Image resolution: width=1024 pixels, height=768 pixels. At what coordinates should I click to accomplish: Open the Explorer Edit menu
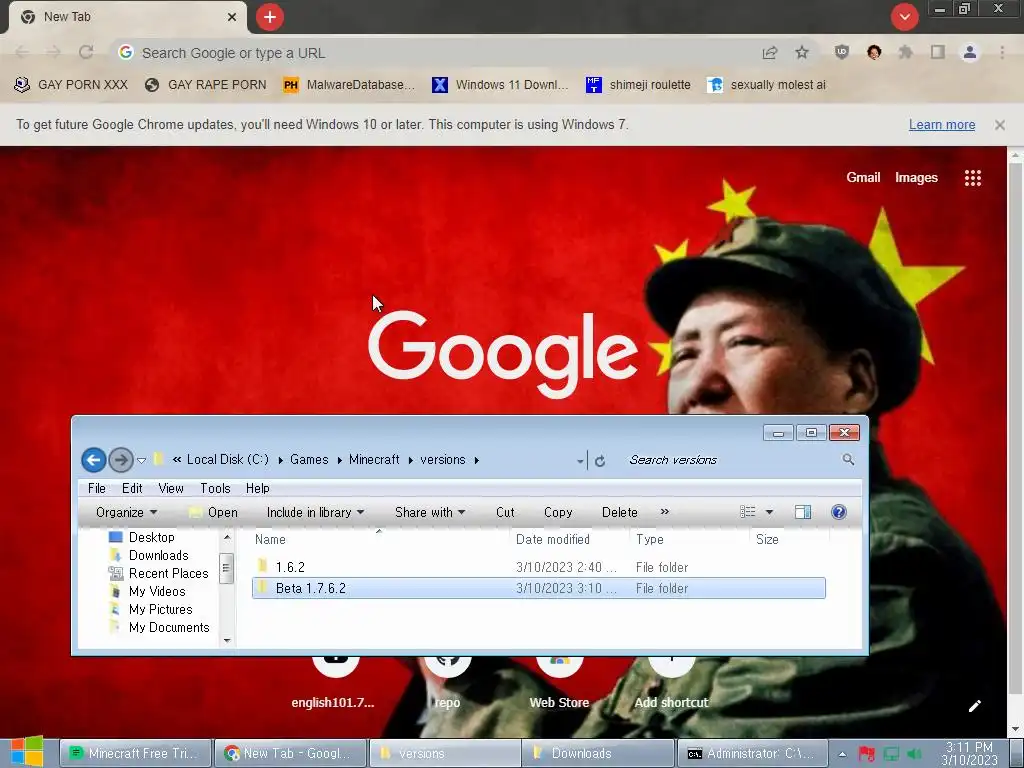(132, 488)
